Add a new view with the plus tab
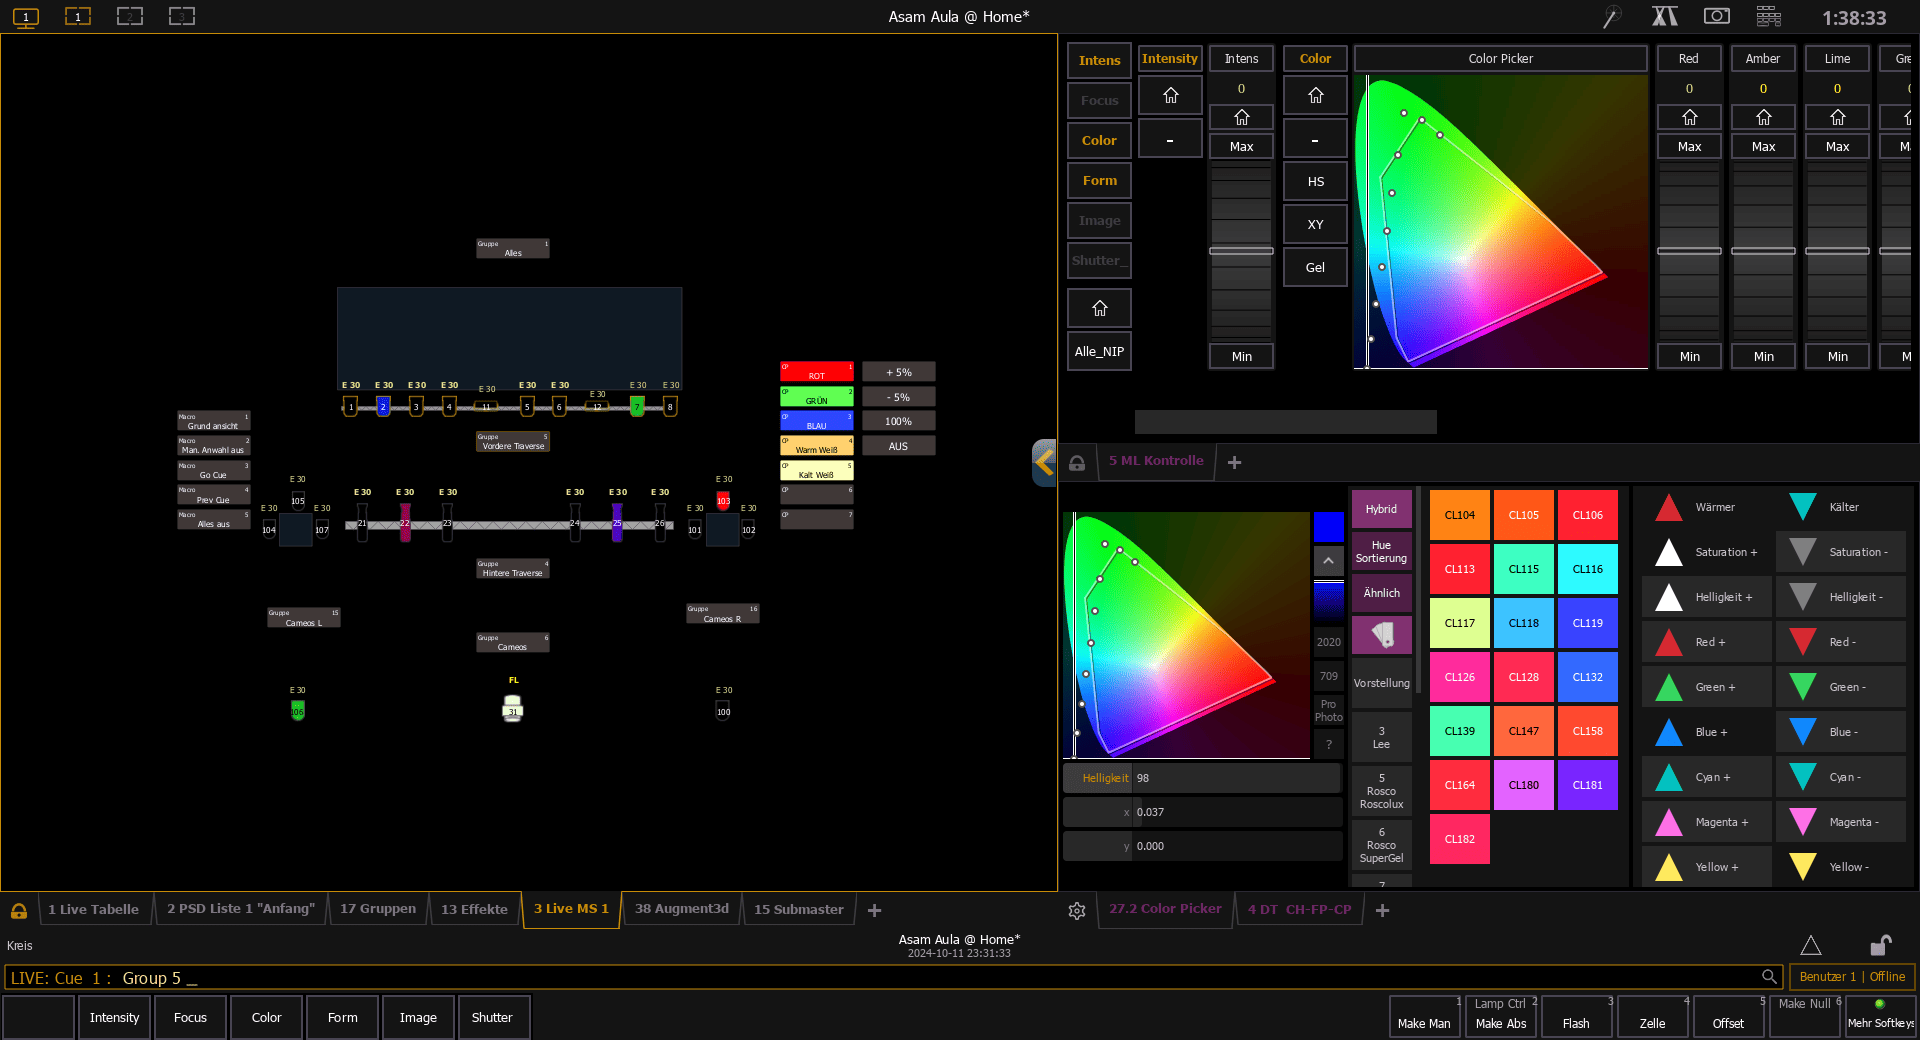 pyautogui.click(x=875, y=910)
